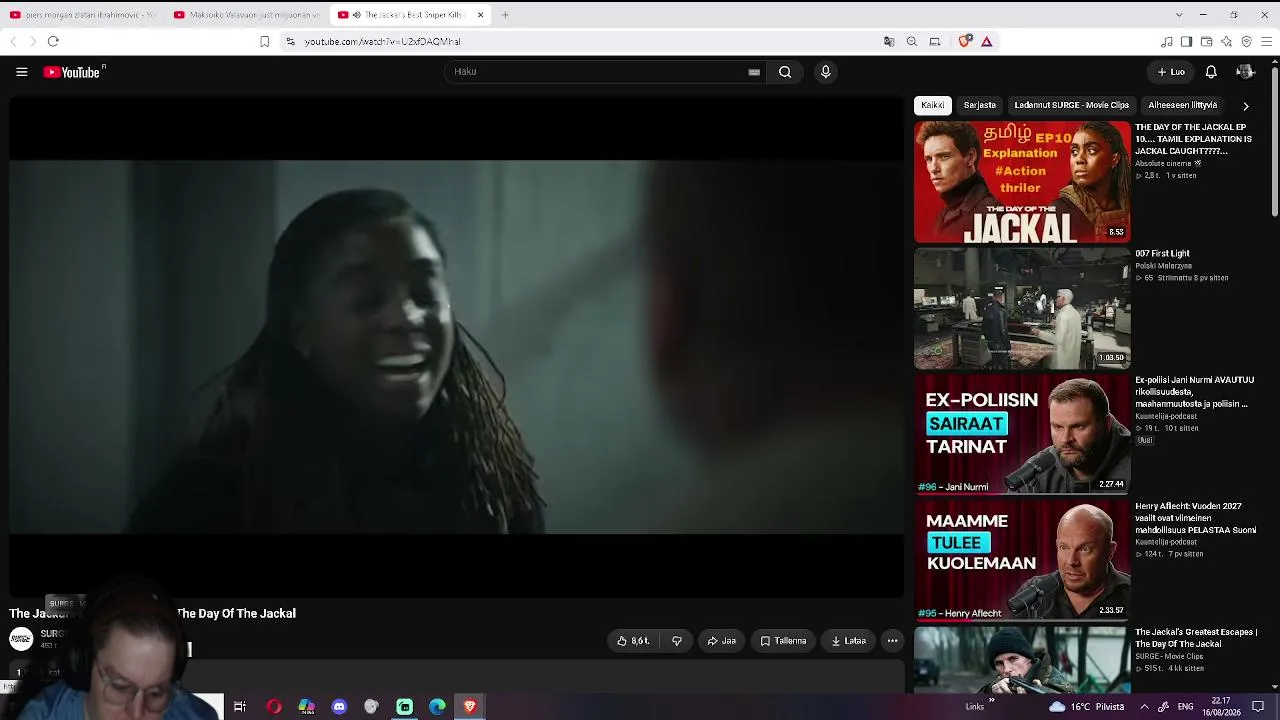This screenshot has height=720, width=1280.
Task: Select the Ladannut SURGE - Movie Clips chip
Action: click(x=1071, y=105)
